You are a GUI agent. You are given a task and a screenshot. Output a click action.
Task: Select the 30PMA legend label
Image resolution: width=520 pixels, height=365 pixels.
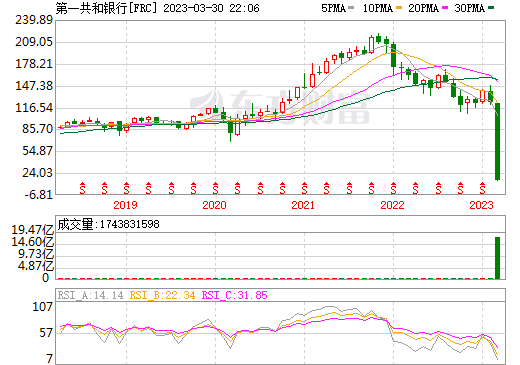click(x=469, y=8)
